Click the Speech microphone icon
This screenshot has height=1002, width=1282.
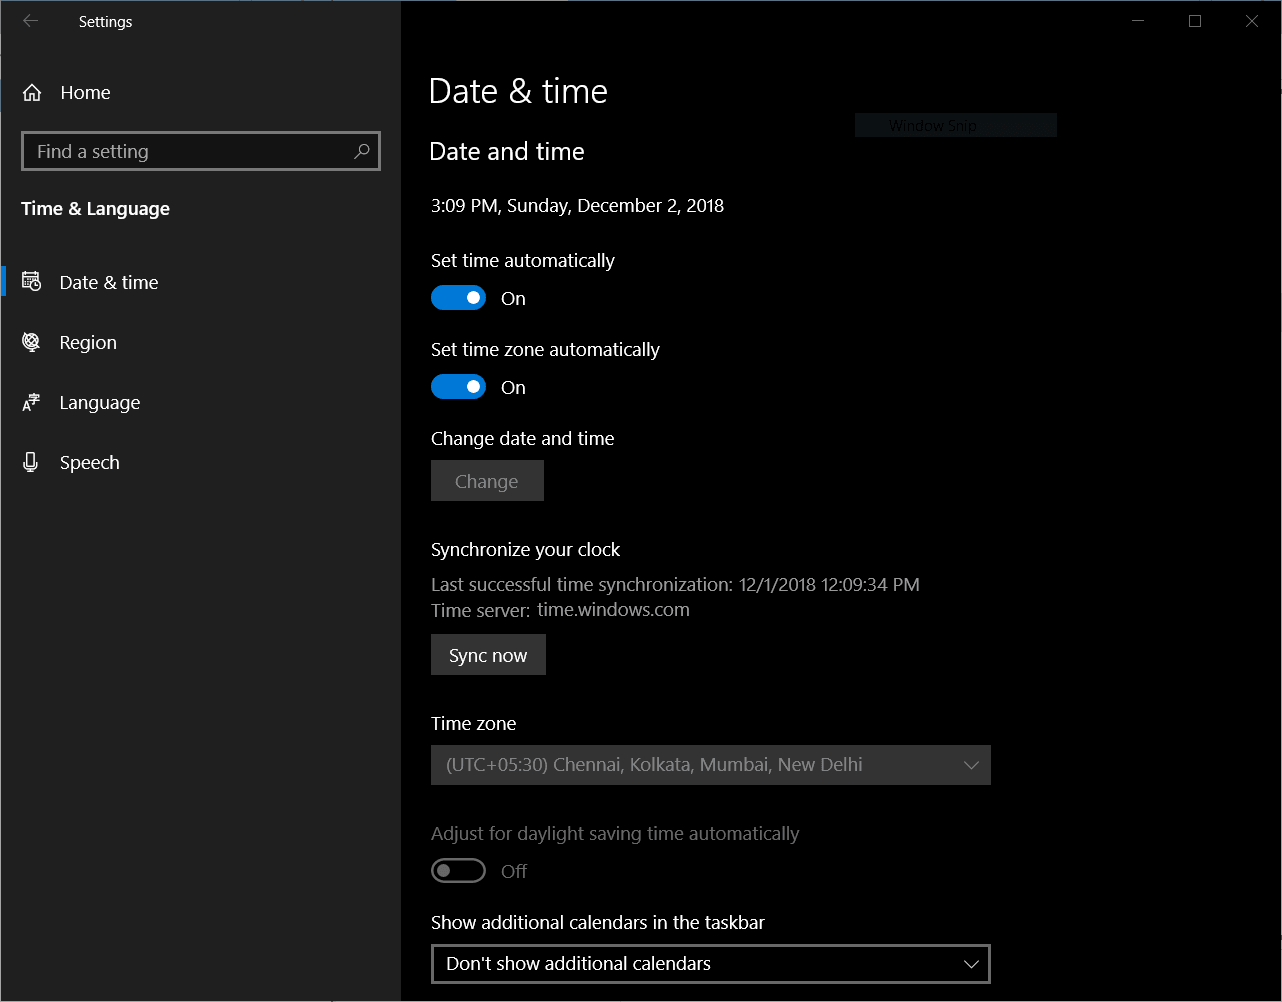click(x=31, y=462)
